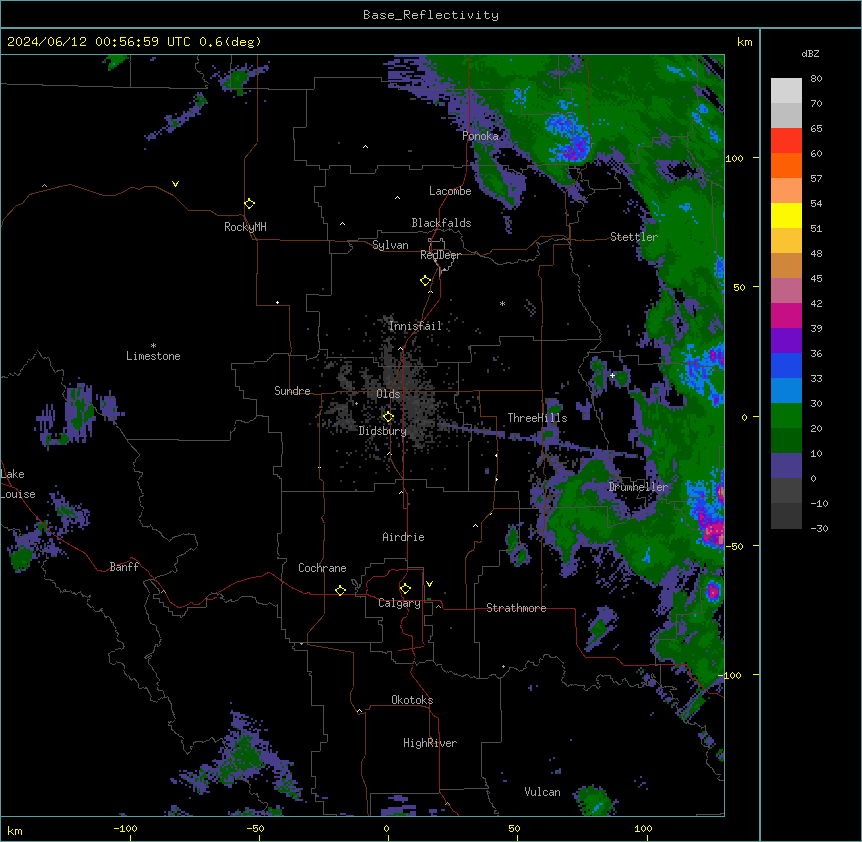
Task: Click the purple 10 dBZ legend swatch
Action: coord(786,466)
